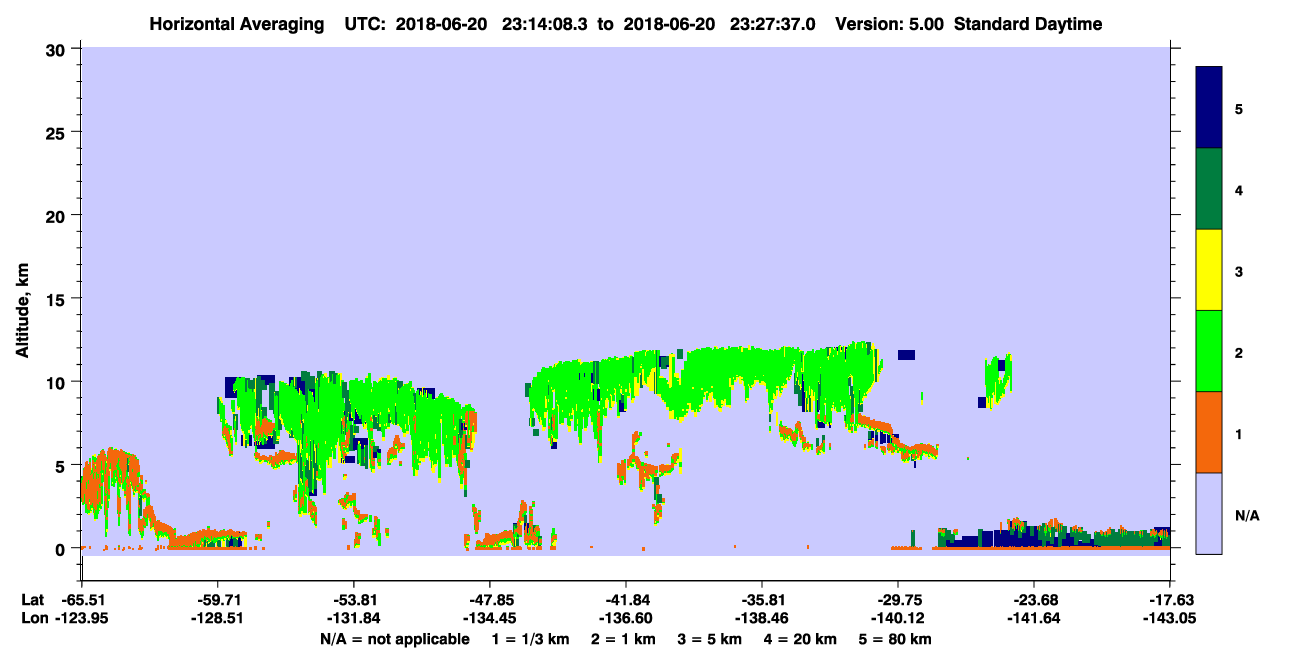Click the longitude value -123.95

click(x=82, y=618)
